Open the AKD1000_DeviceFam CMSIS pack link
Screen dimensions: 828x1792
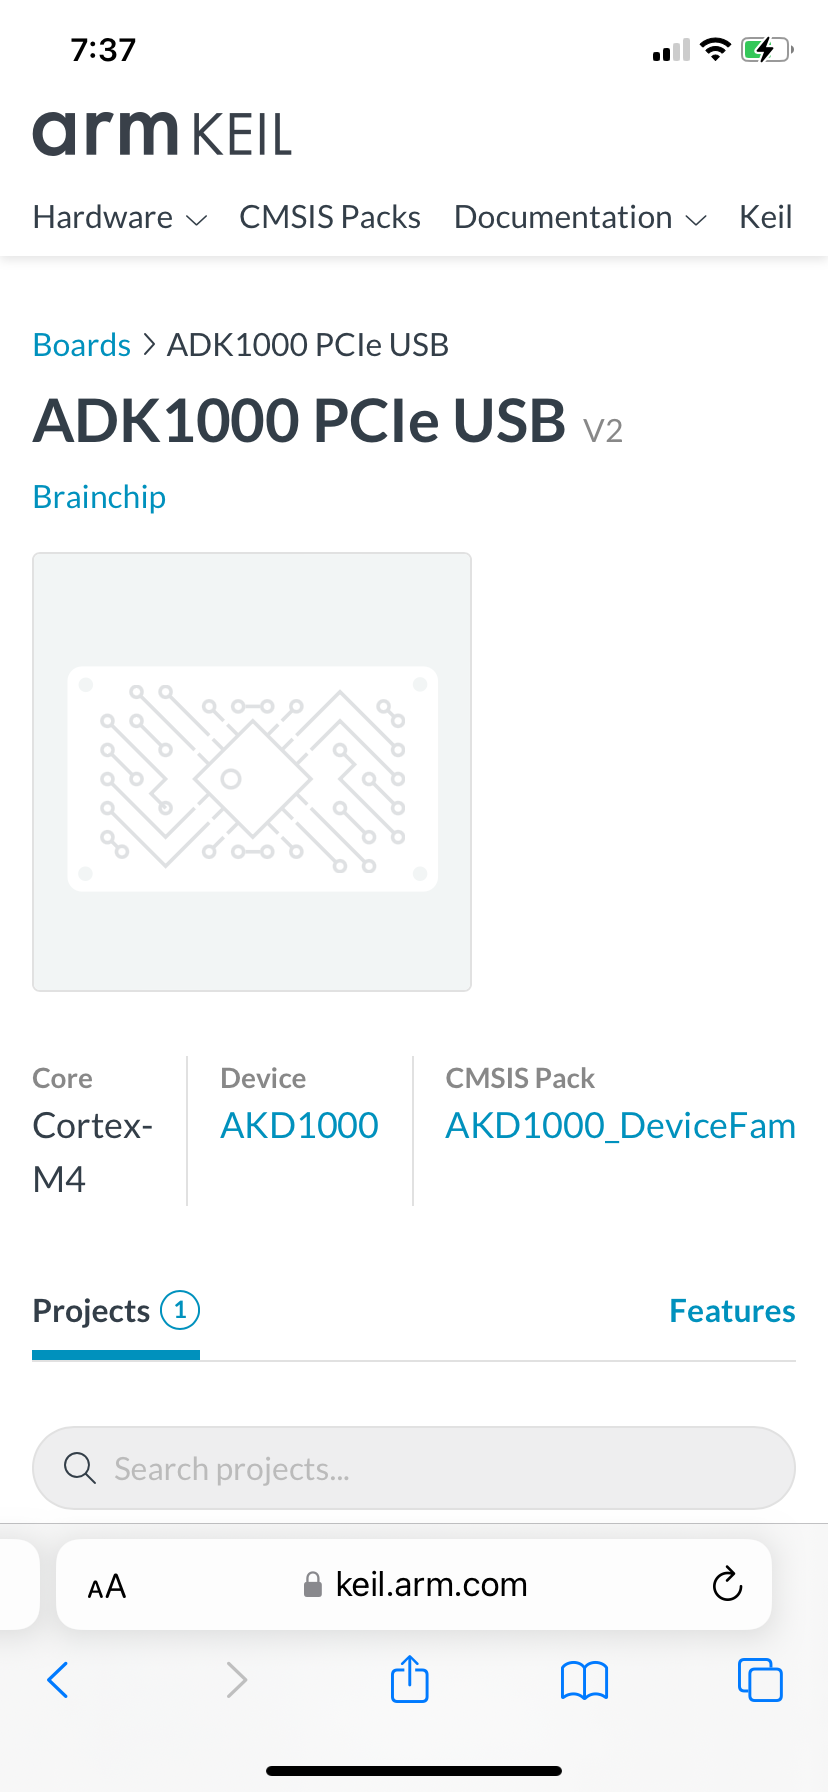click(x=620, y=1126)
